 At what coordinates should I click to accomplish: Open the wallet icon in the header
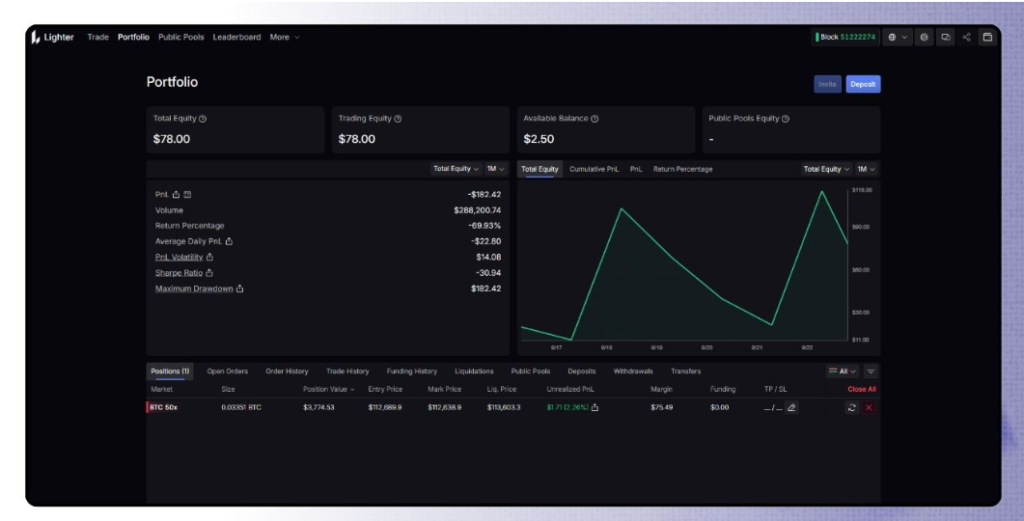(987, 37)
